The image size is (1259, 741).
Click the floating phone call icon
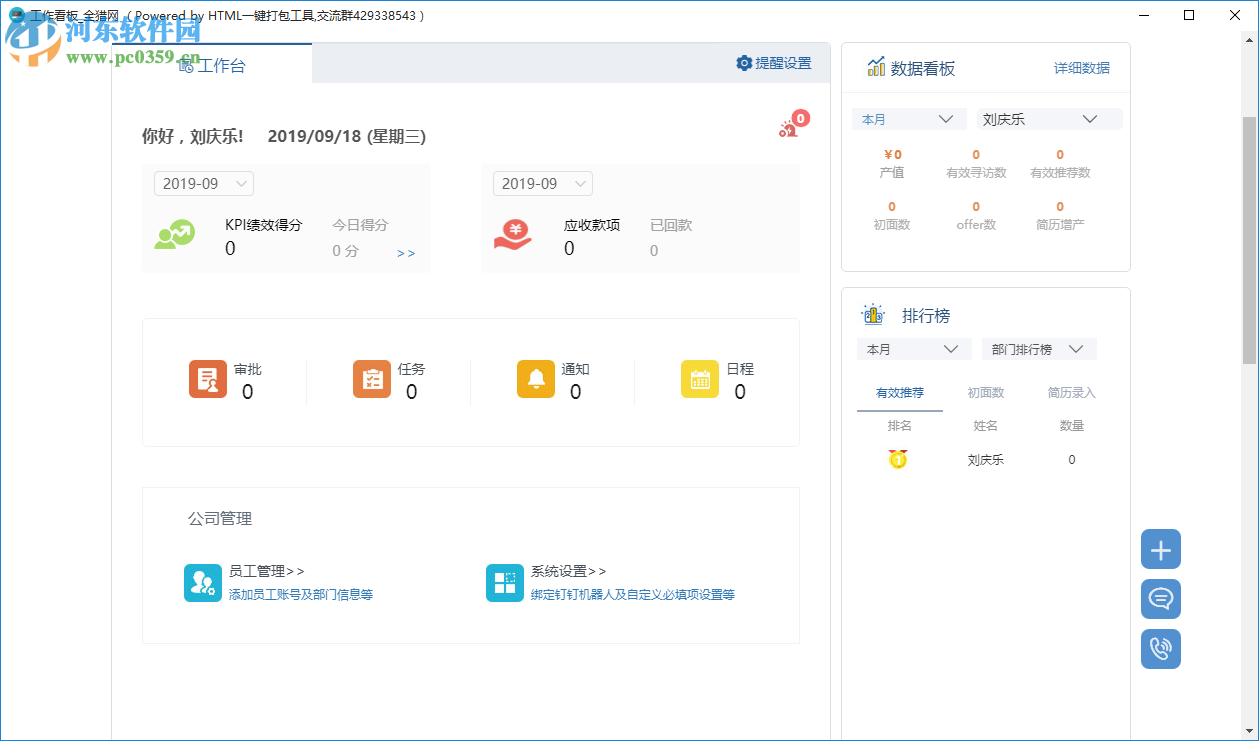pyautogui.click(x=1160, y=649)
